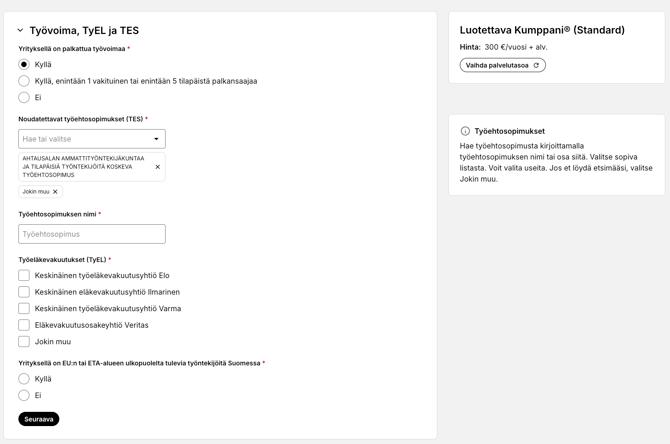Screen dimensions: 670x444
Task: Click the Työehtosopimukset help heading
Action: tap(509, 131)
